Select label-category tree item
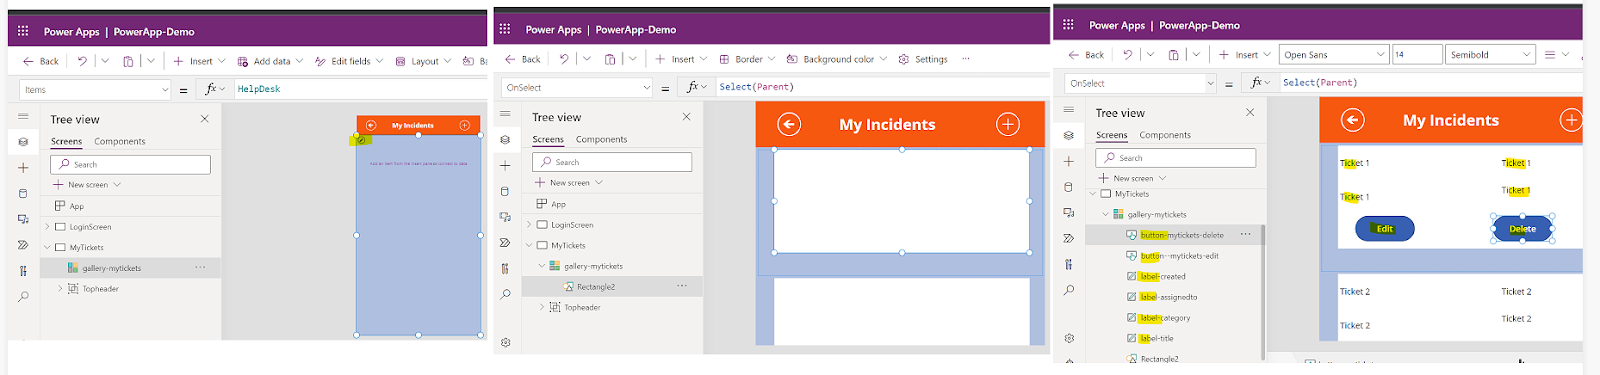The width and height of the screenshot is (1600, 375). 1165,318
